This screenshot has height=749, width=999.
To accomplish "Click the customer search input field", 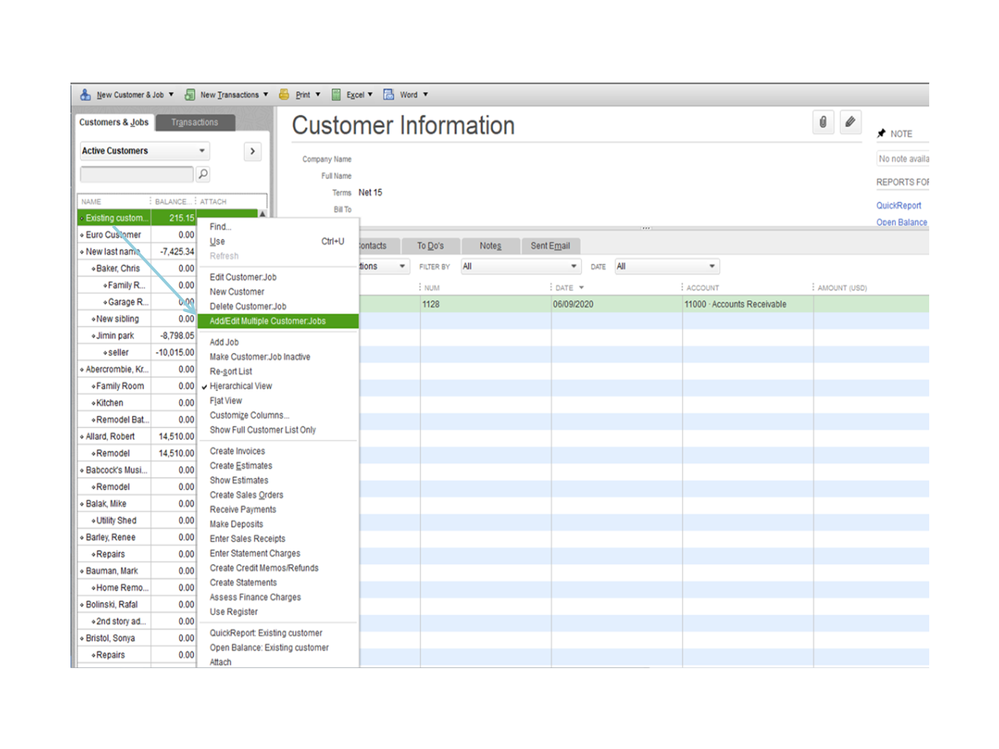I will pos(136,174).
